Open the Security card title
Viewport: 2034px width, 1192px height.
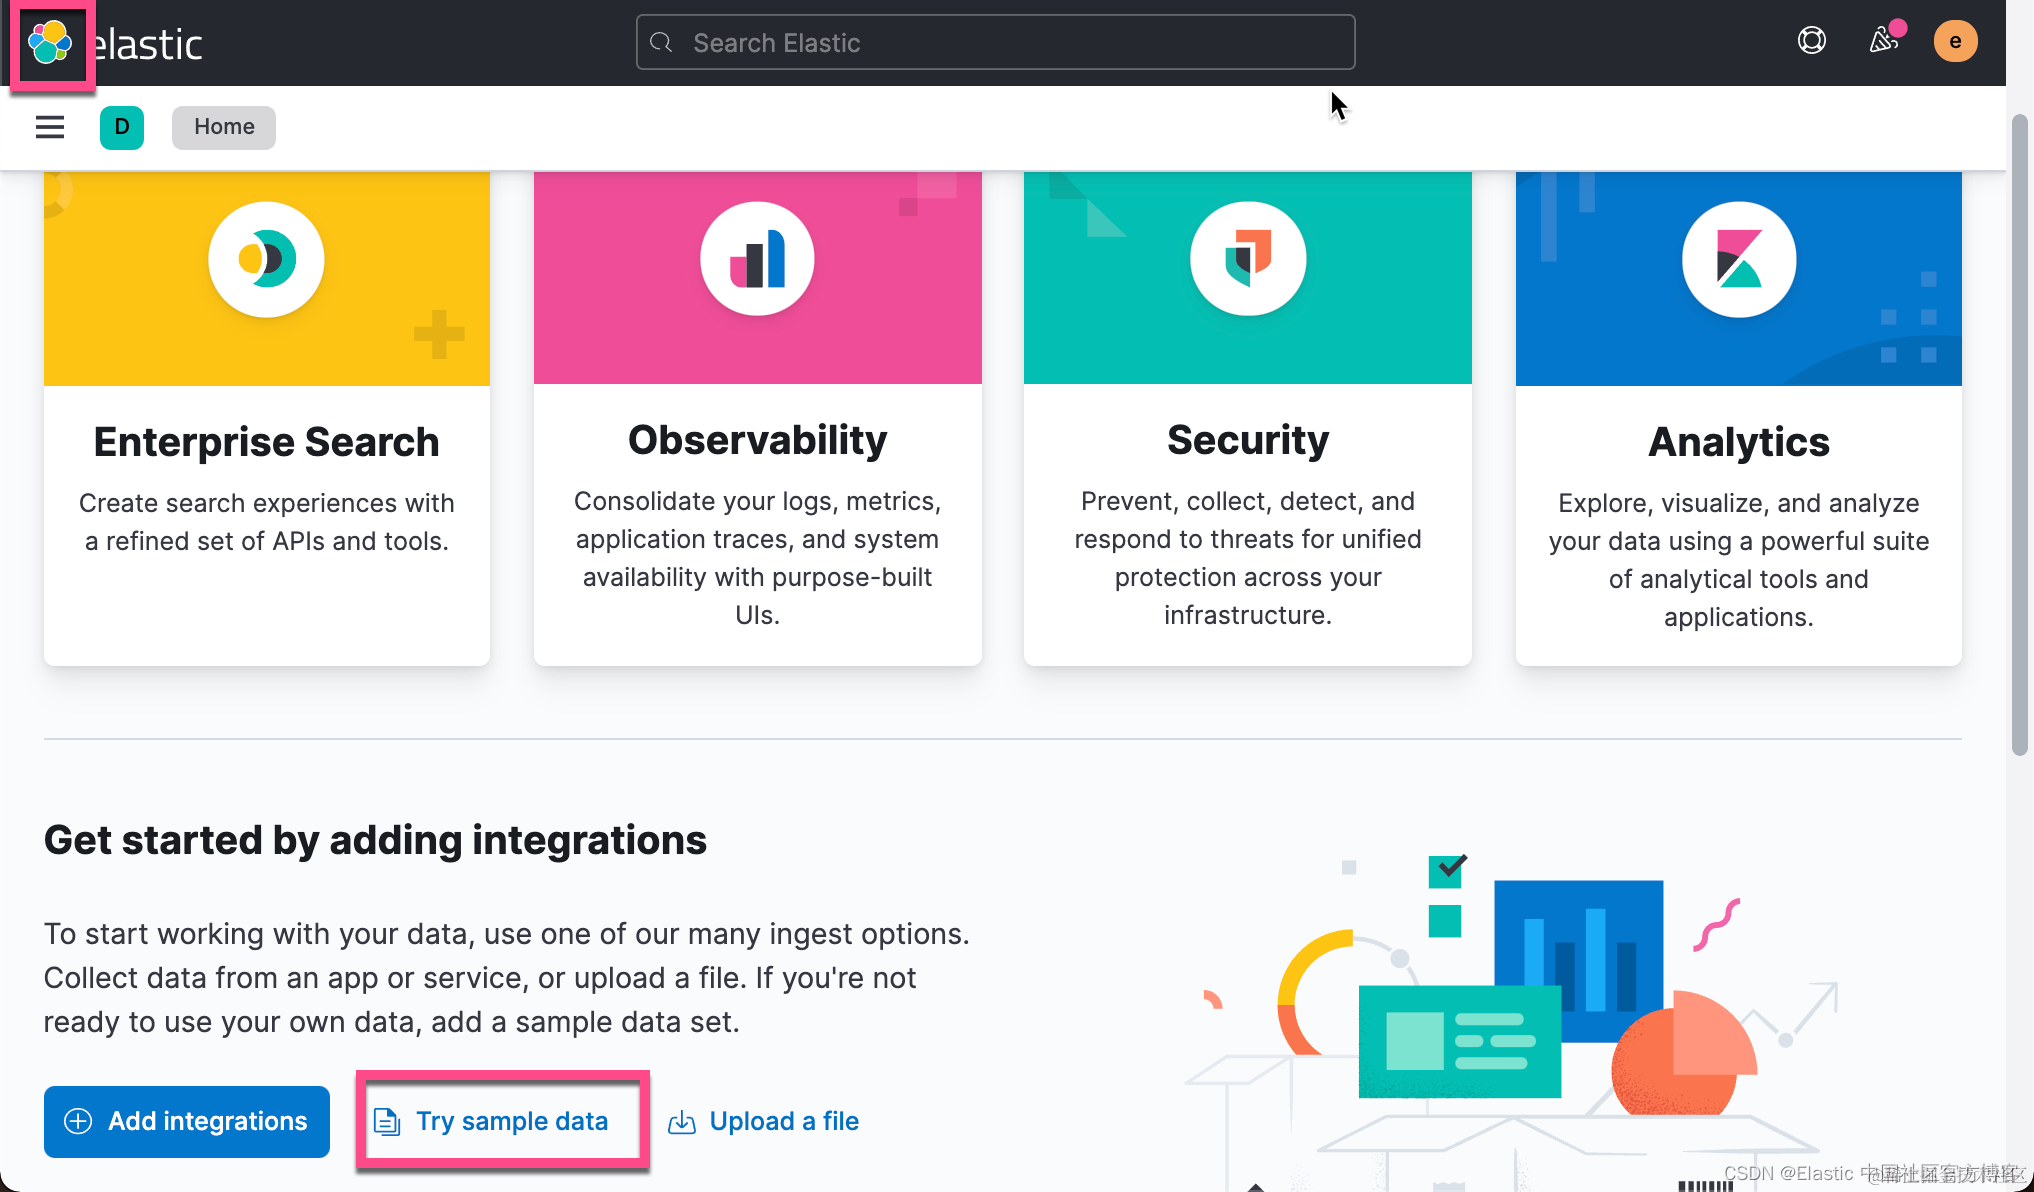coord(1248,440)
